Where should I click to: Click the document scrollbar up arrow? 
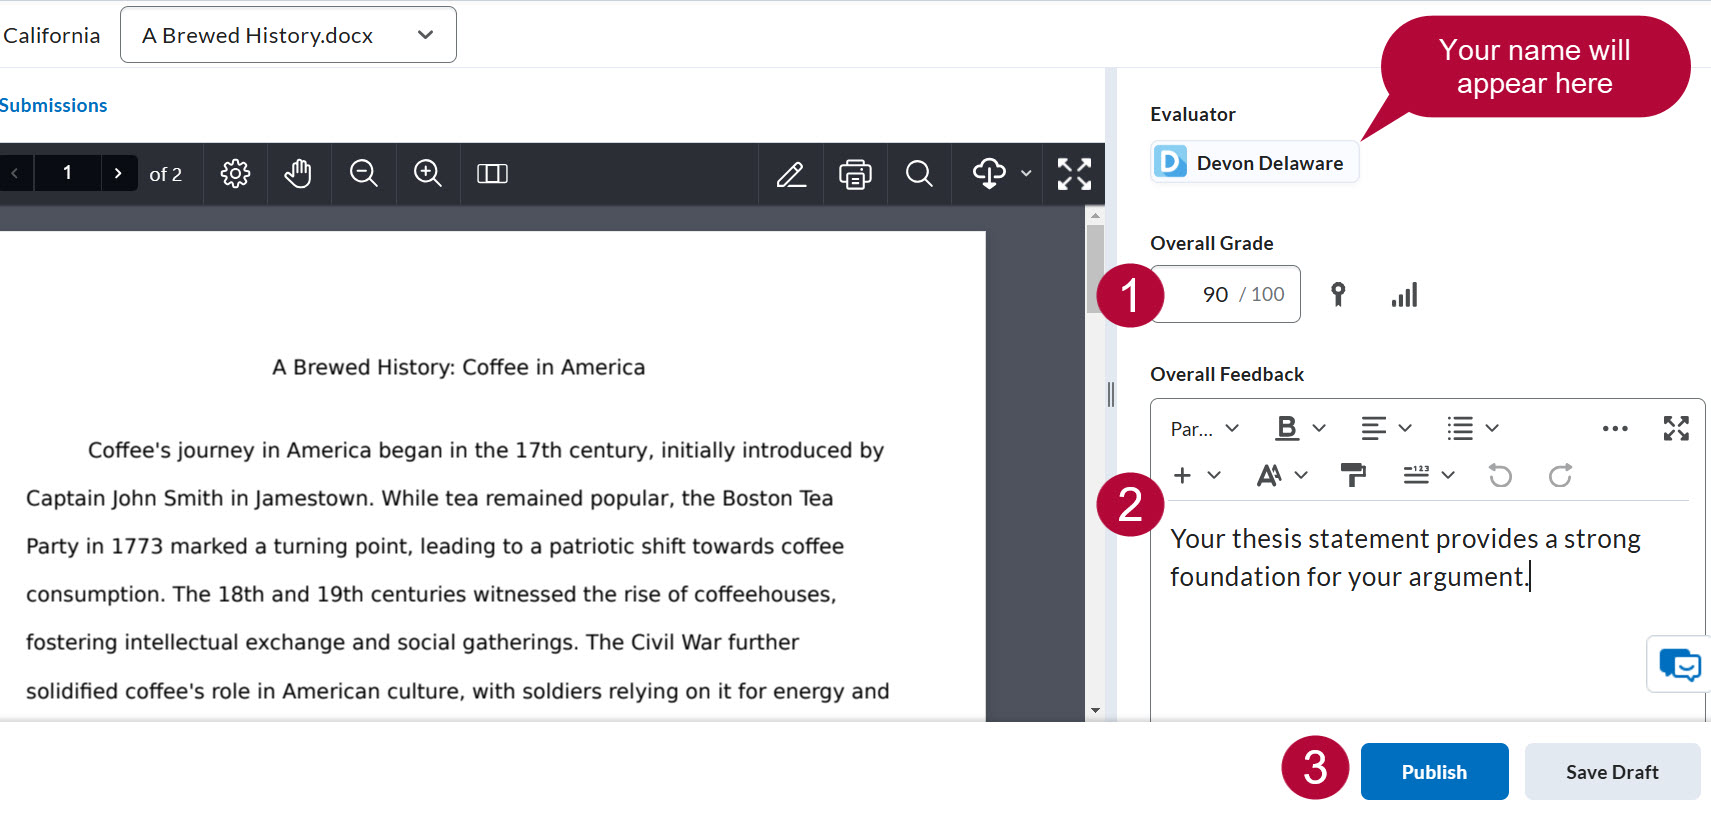[x=1095, y=215]
